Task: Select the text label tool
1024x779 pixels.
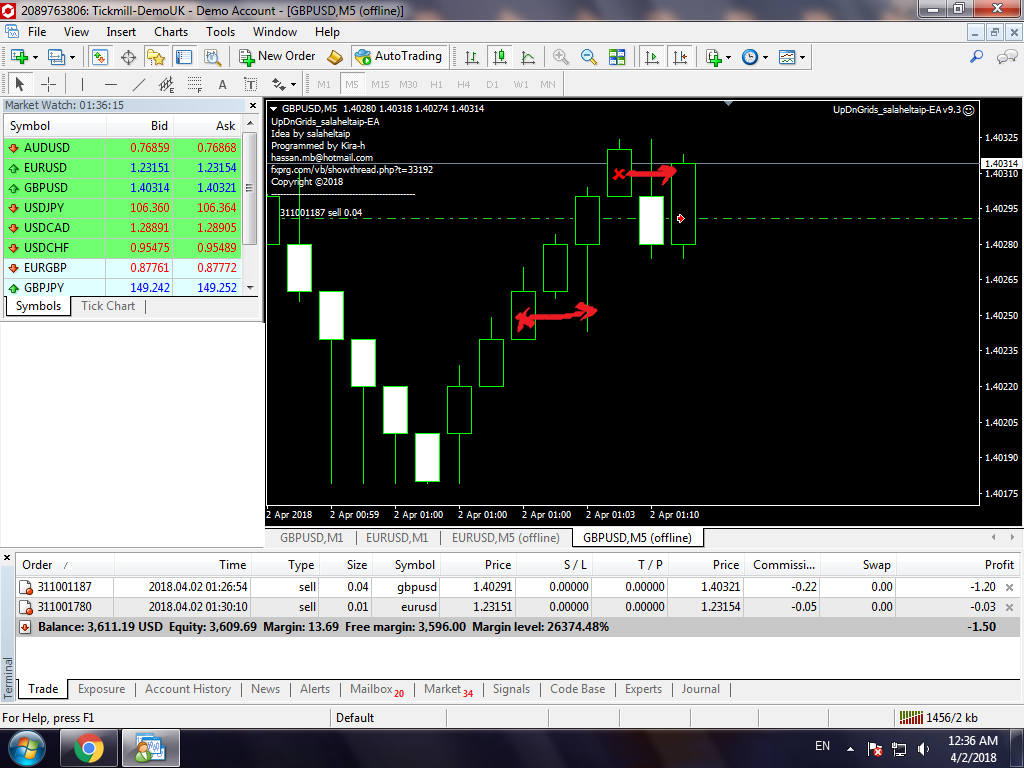Action: click(222, 84)
